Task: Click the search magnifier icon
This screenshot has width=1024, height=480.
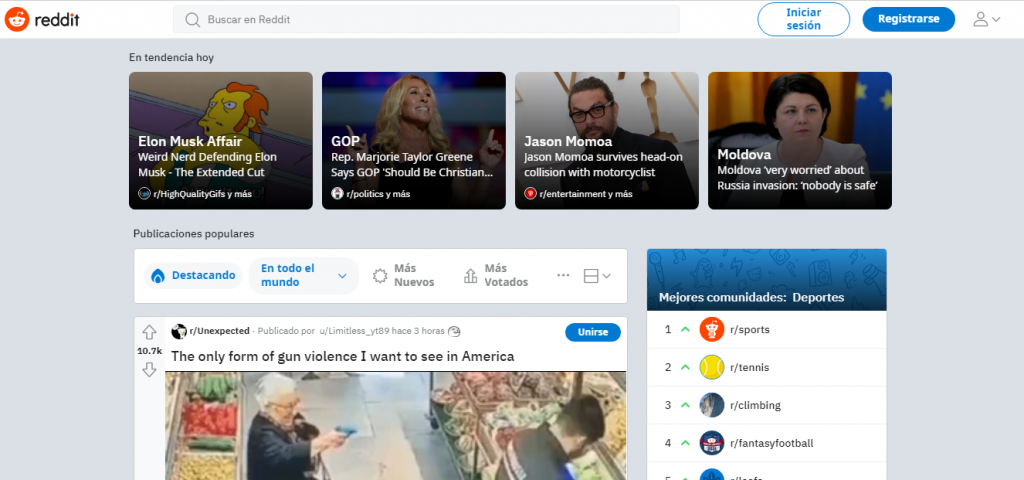Action: pos(192,20)
